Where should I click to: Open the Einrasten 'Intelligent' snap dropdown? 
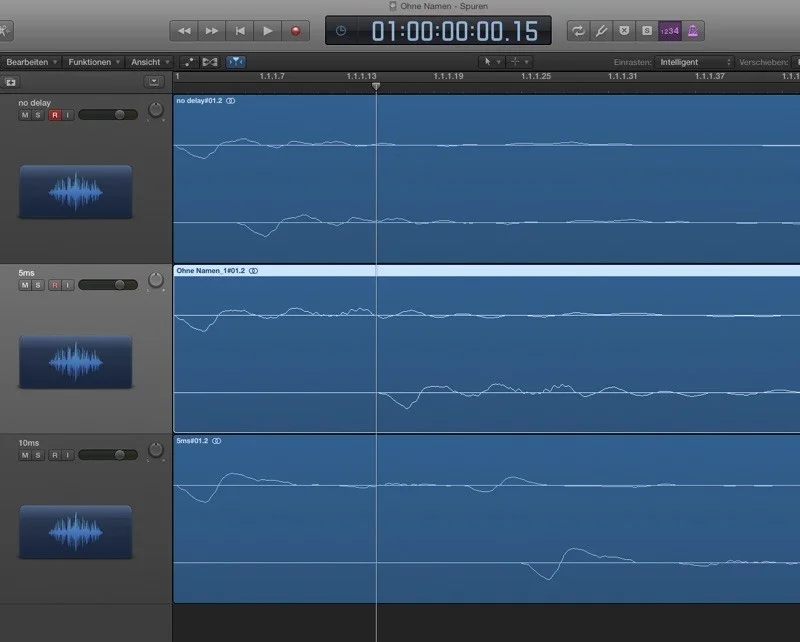click(694, 62)
